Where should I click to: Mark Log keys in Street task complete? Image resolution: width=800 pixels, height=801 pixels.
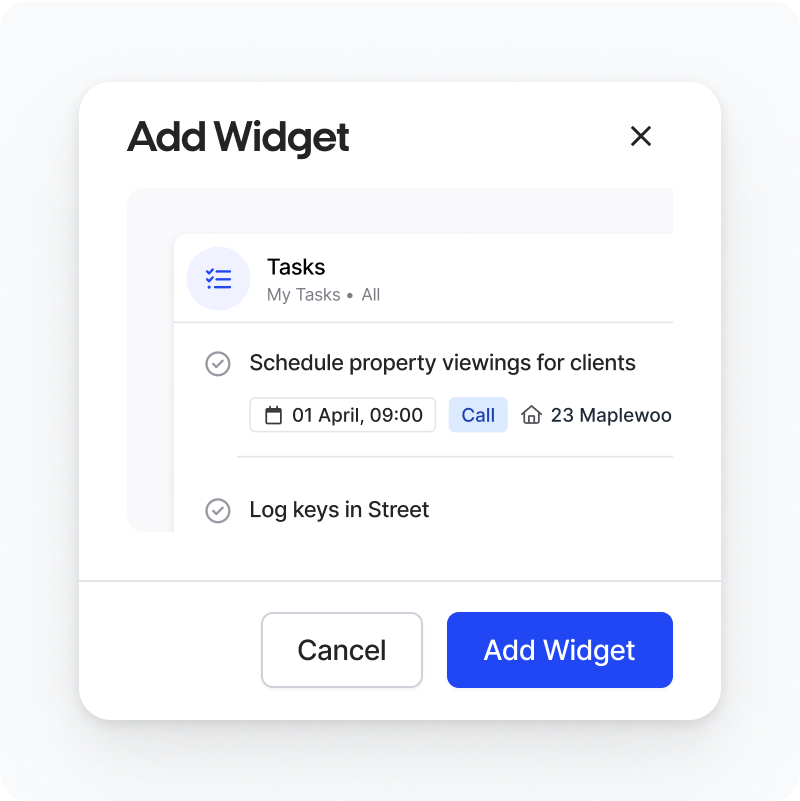pyautogui.click(x=218, y=510)
